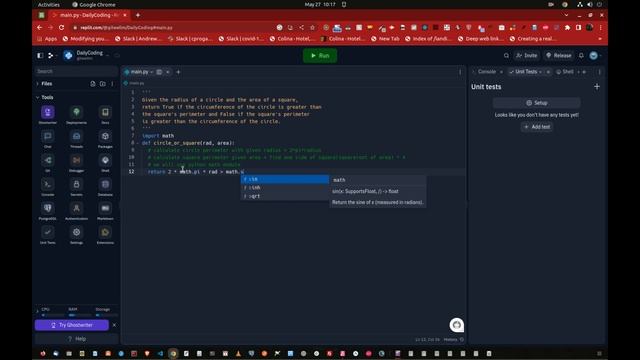
Task: Open the Authentication tool
Action: point(76,209)
